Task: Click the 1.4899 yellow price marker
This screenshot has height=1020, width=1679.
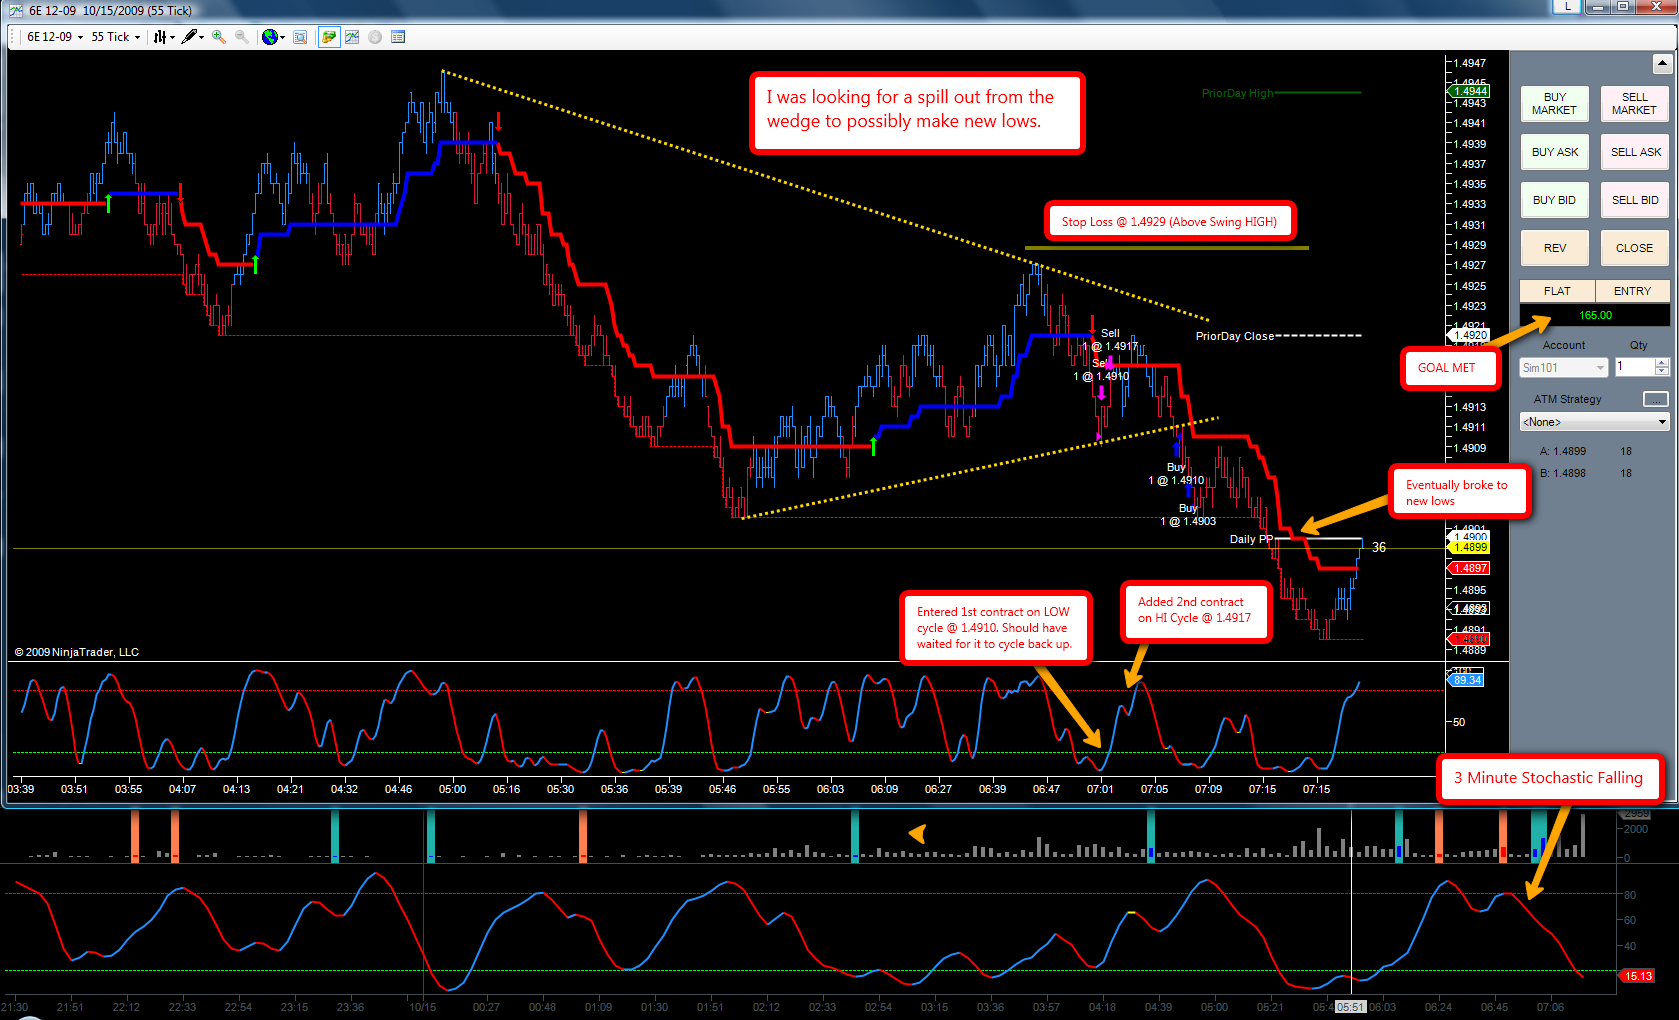Action: coord(1469,547)
